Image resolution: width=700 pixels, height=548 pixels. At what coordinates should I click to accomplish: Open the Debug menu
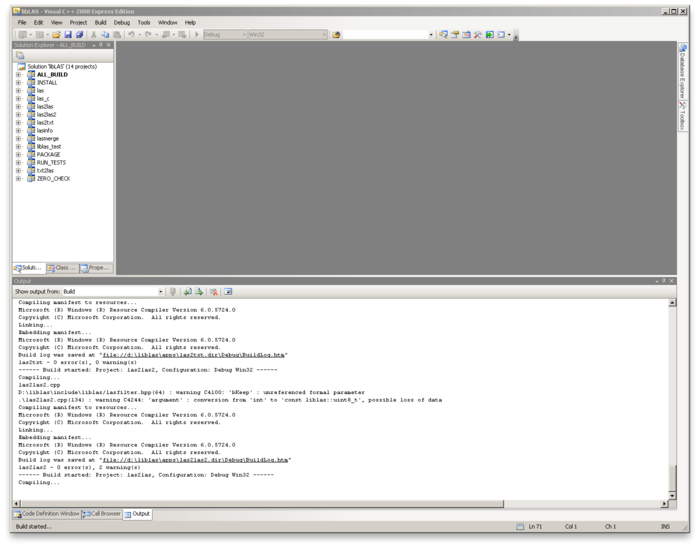[x=121, y=22]
